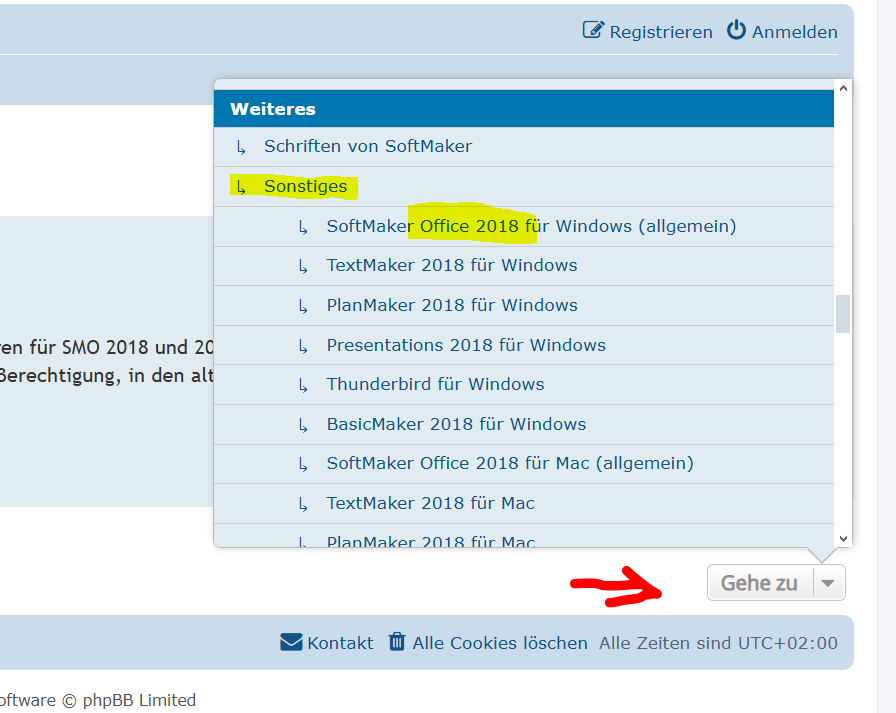Click the trash icon for Alle Cookies löschen
The image size is (896, 713).
[397, 642]
